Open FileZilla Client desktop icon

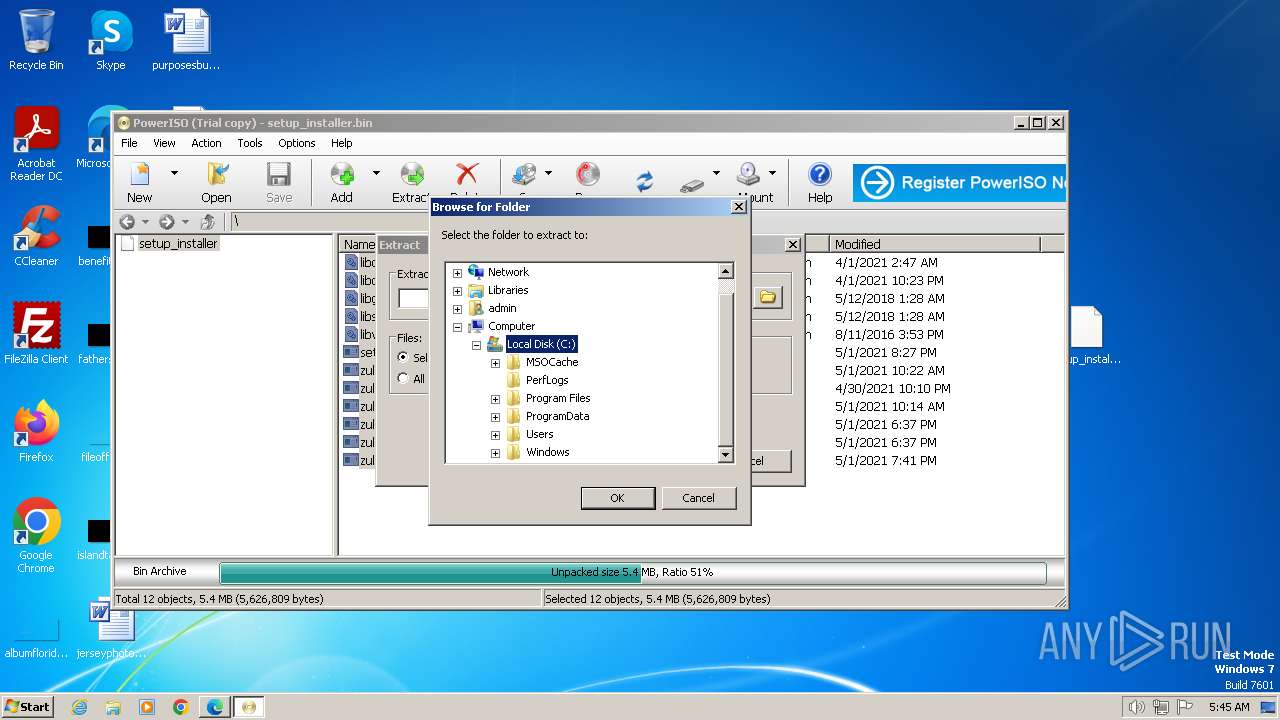(x=36, y=333)
